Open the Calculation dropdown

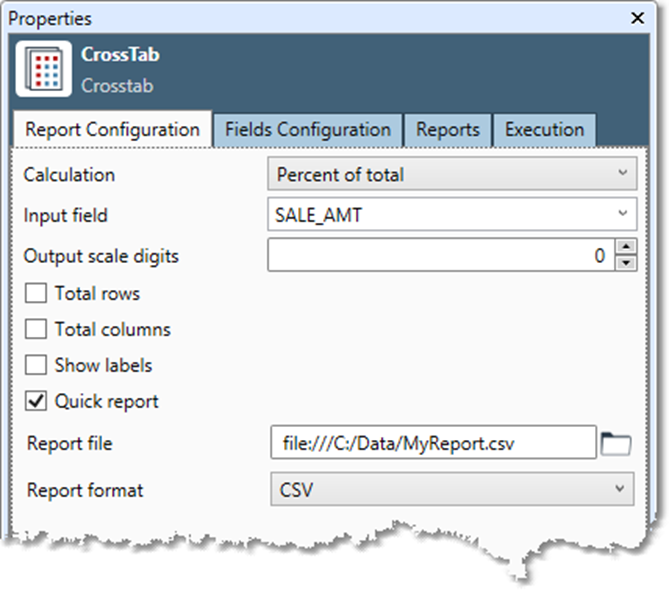click(x=451, y=175)
